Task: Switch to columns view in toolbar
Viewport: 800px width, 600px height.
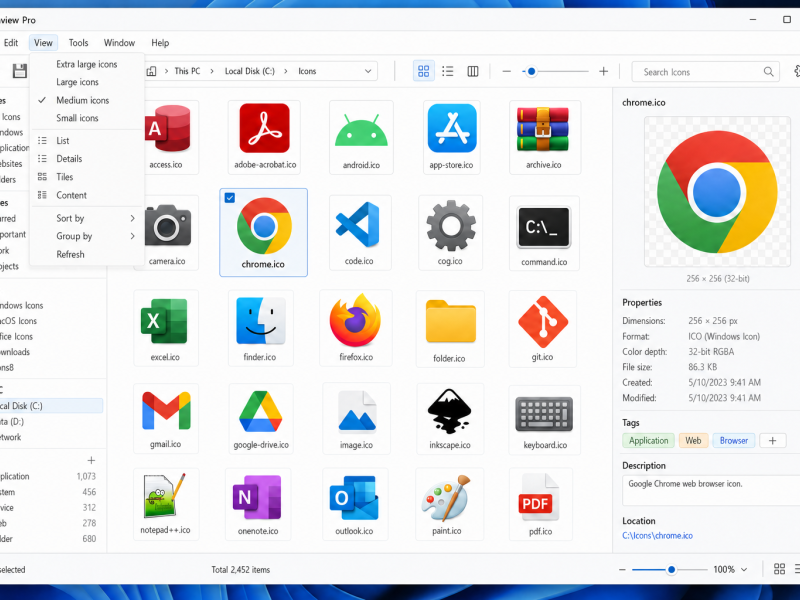Action: [x=472, y=71]
